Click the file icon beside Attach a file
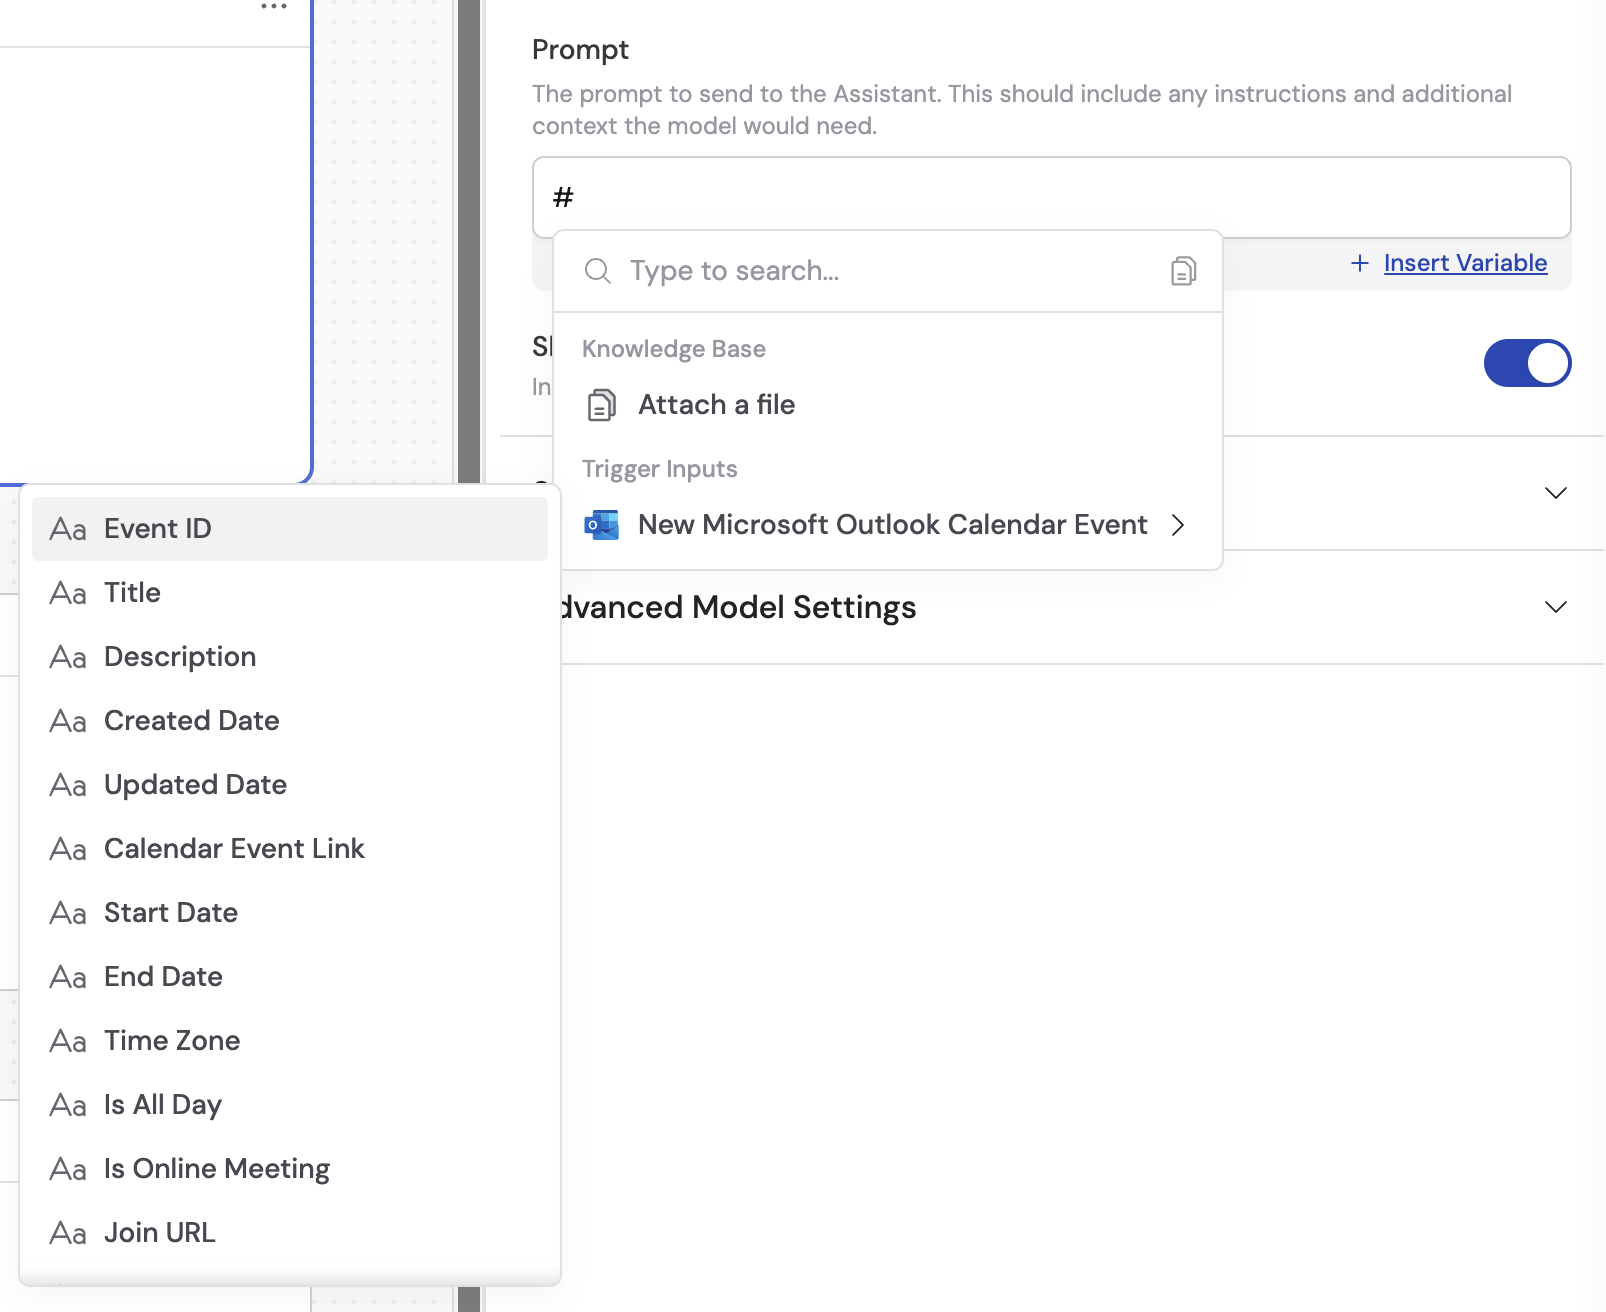This screenshot has height=1312, width=1606. click(601, 405)
